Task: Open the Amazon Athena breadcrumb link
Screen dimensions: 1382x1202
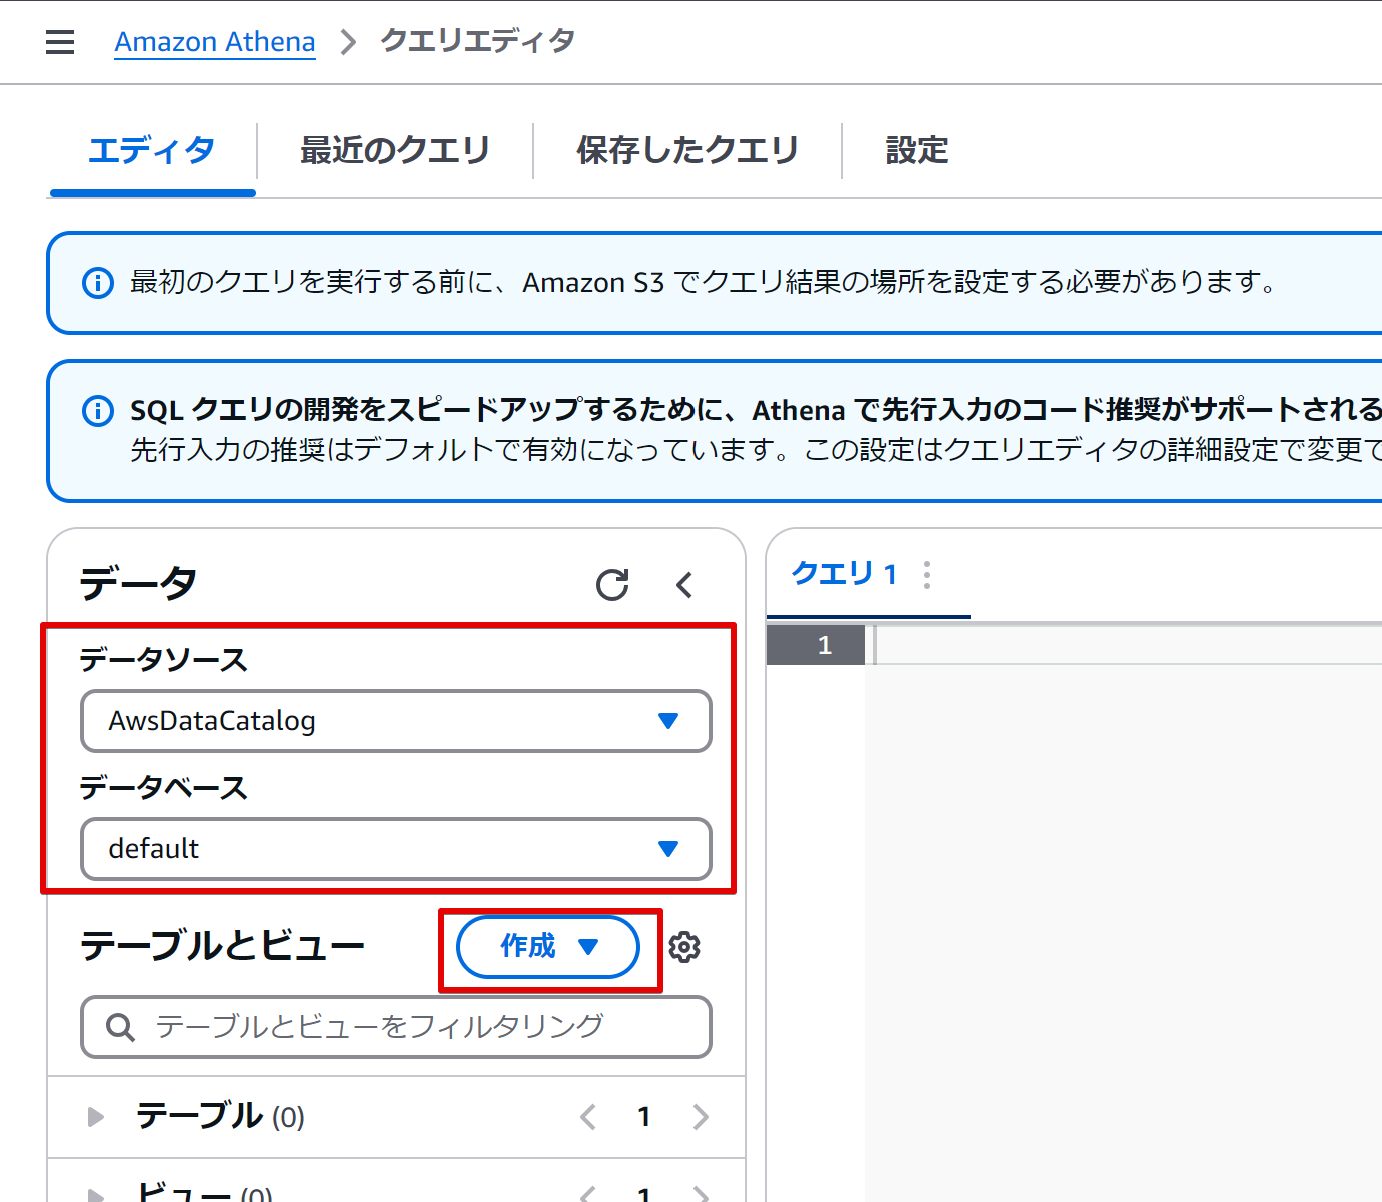Action: (214, 41)
